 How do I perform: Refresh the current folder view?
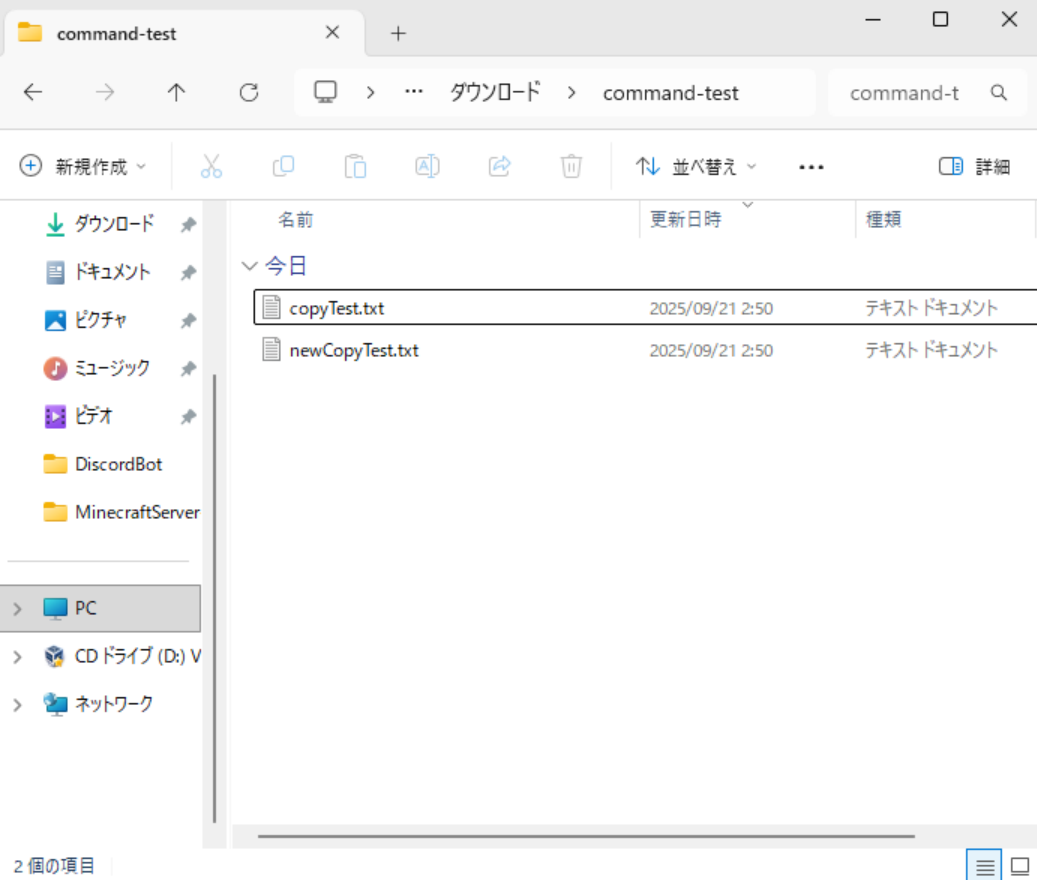(x=249, y=93)
